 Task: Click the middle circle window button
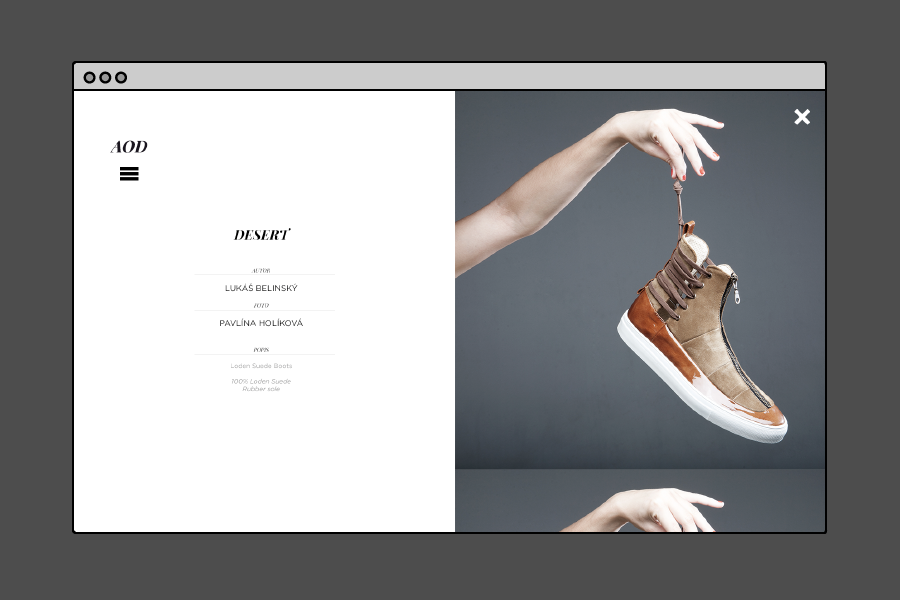click(105, 78)
